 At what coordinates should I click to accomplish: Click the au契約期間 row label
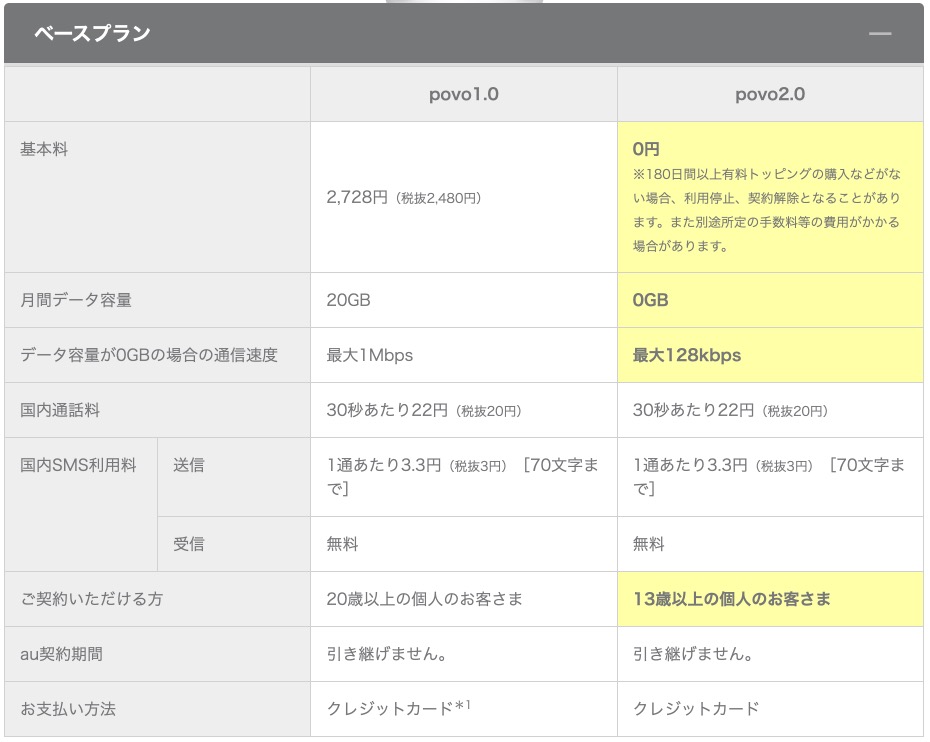(61, 654)
